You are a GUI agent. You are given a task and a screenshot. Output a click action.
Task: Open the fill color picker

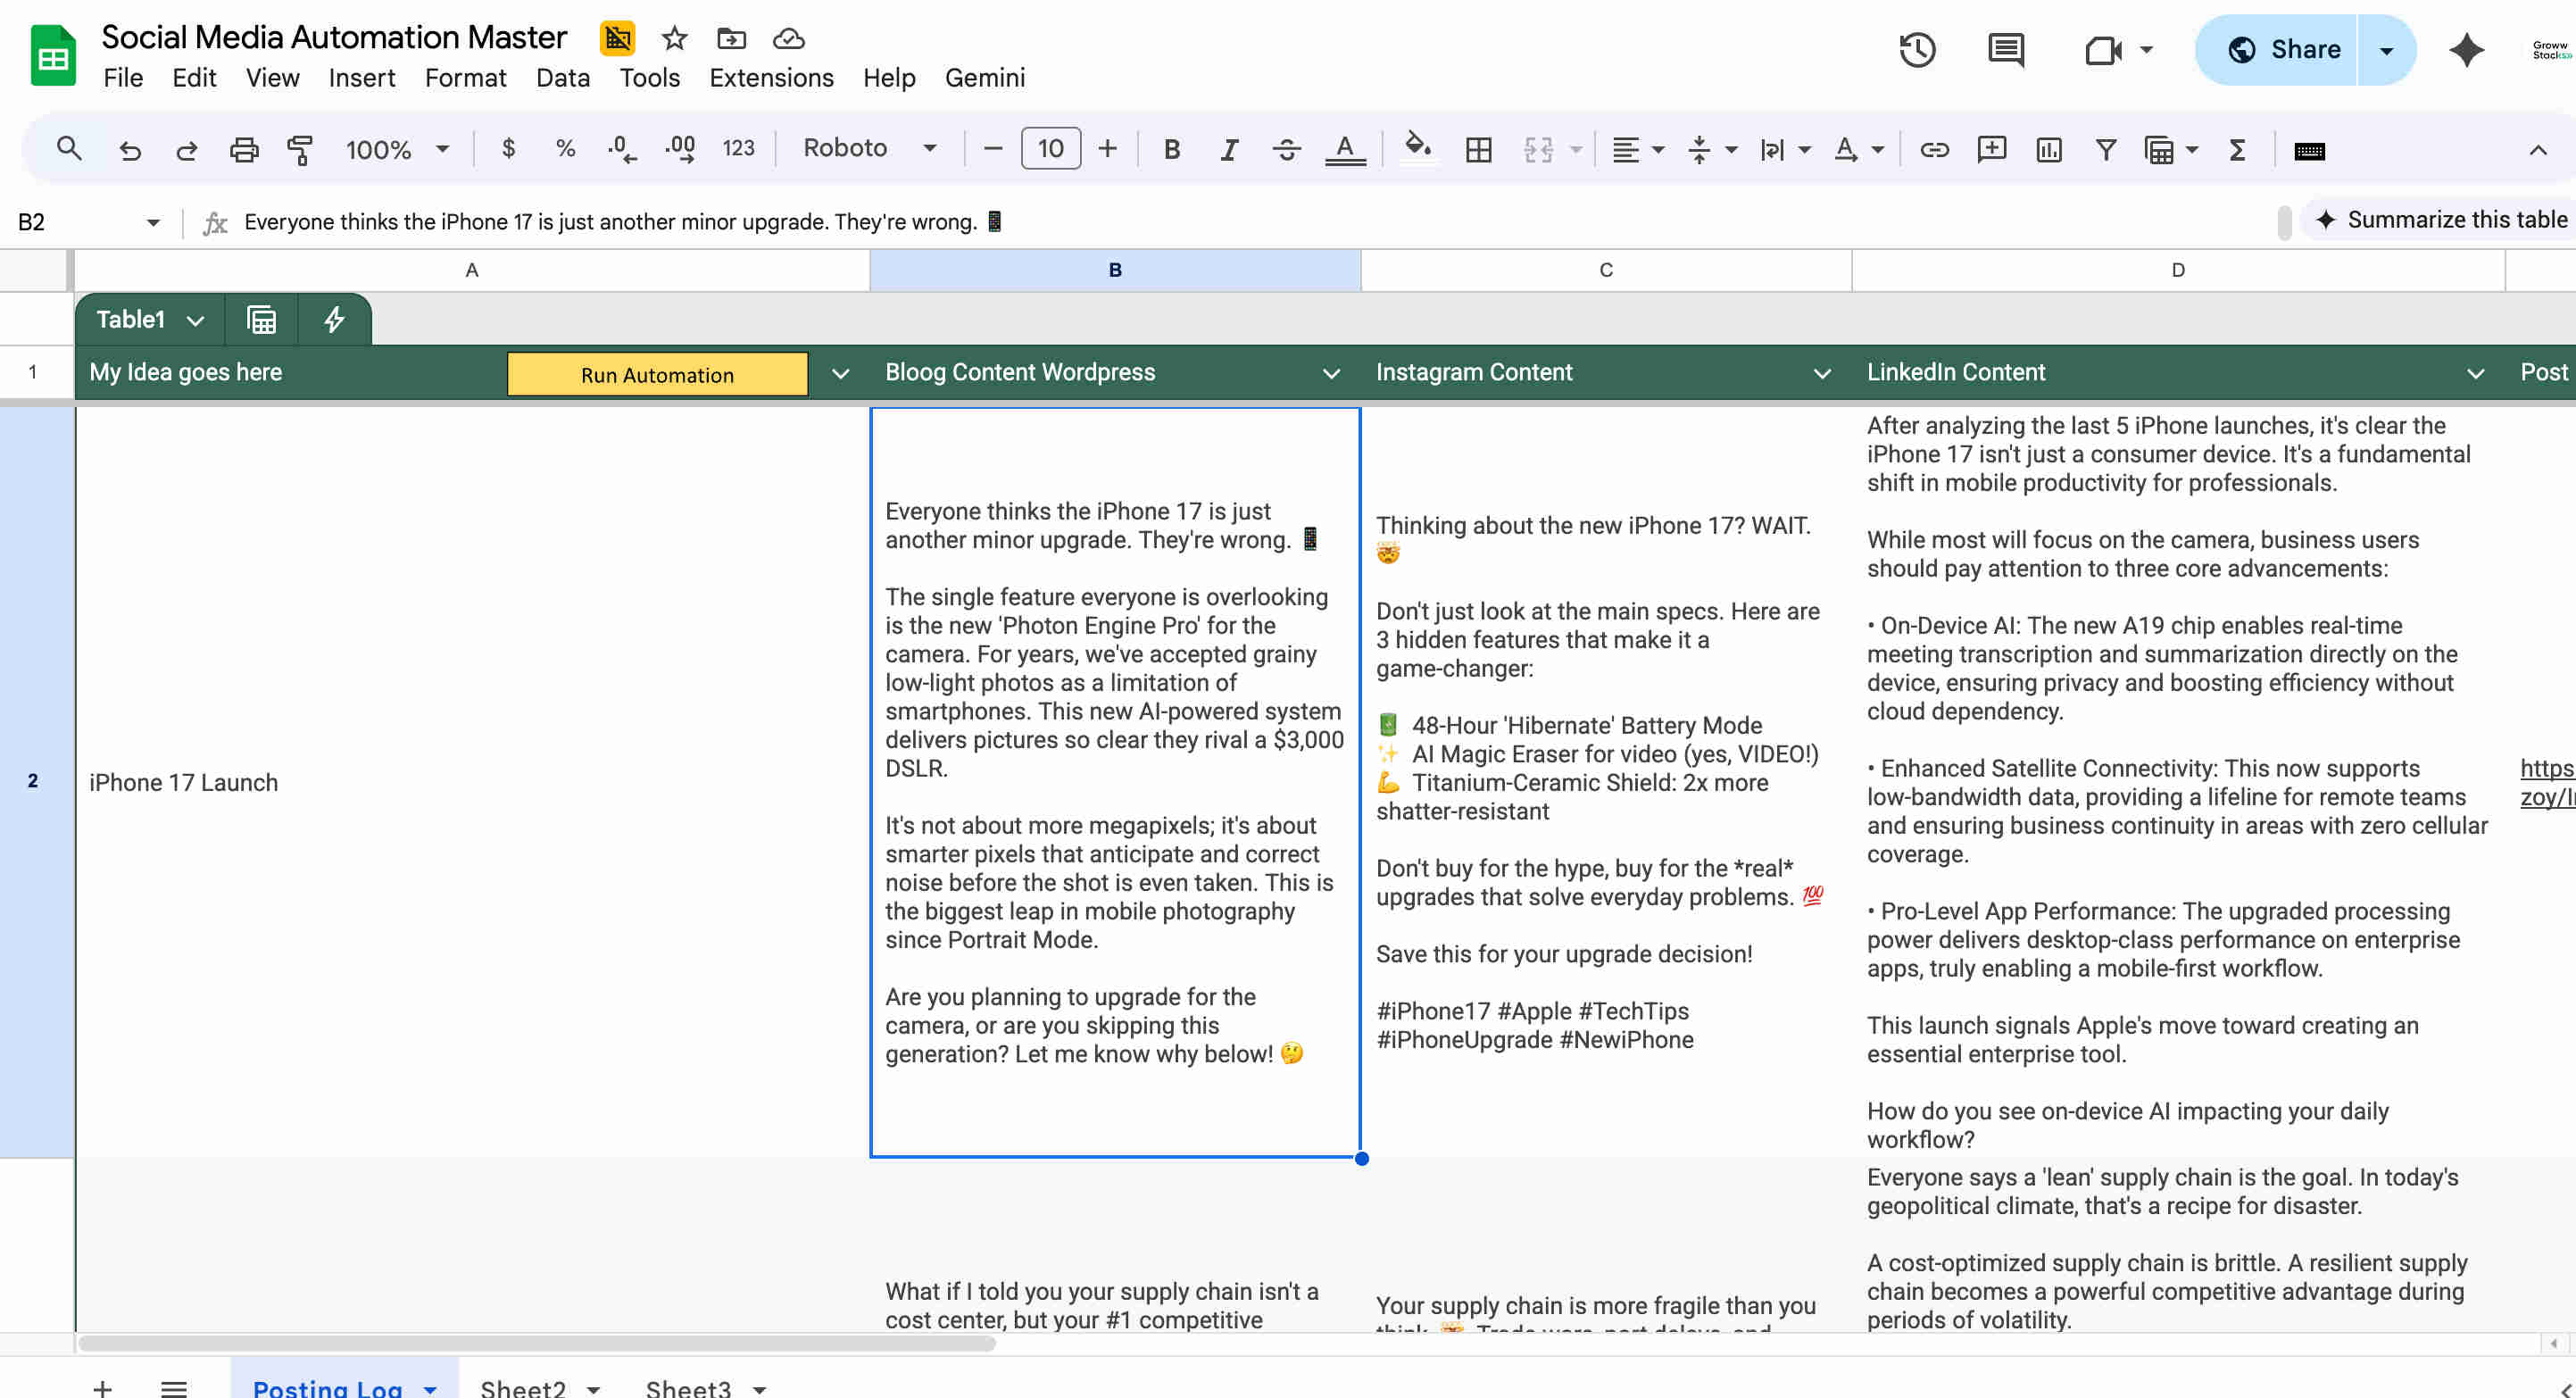tap(1417, 149)
